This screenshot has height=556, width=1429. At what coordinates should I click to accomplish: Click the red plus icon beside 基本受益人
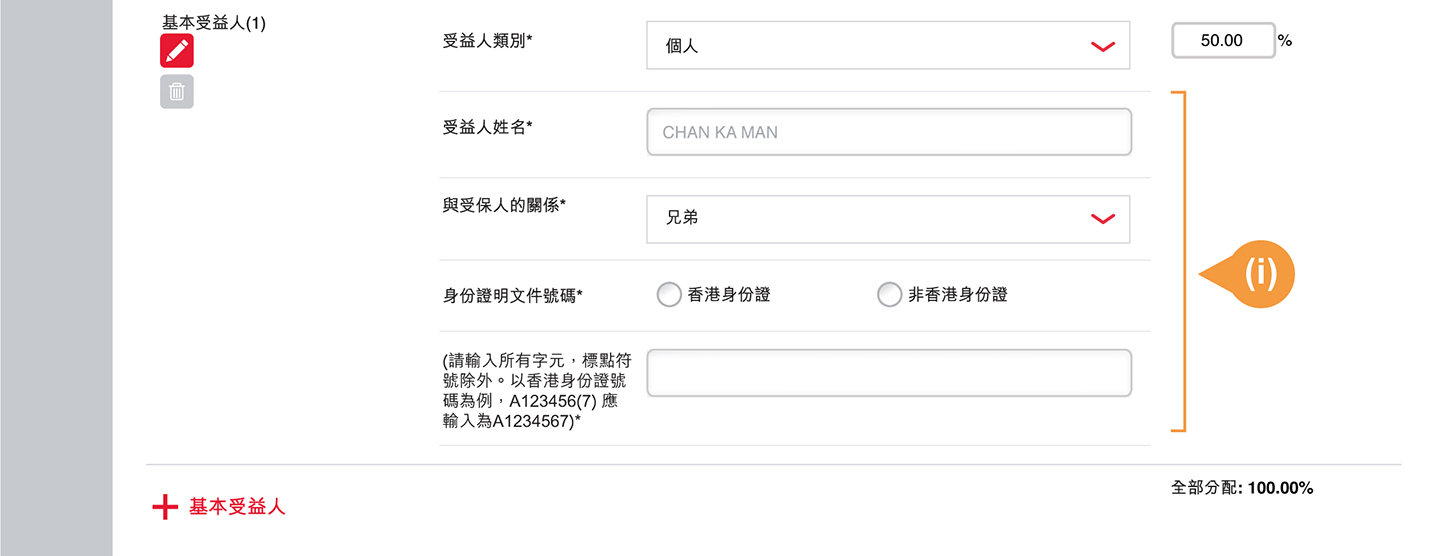[164, 508]
